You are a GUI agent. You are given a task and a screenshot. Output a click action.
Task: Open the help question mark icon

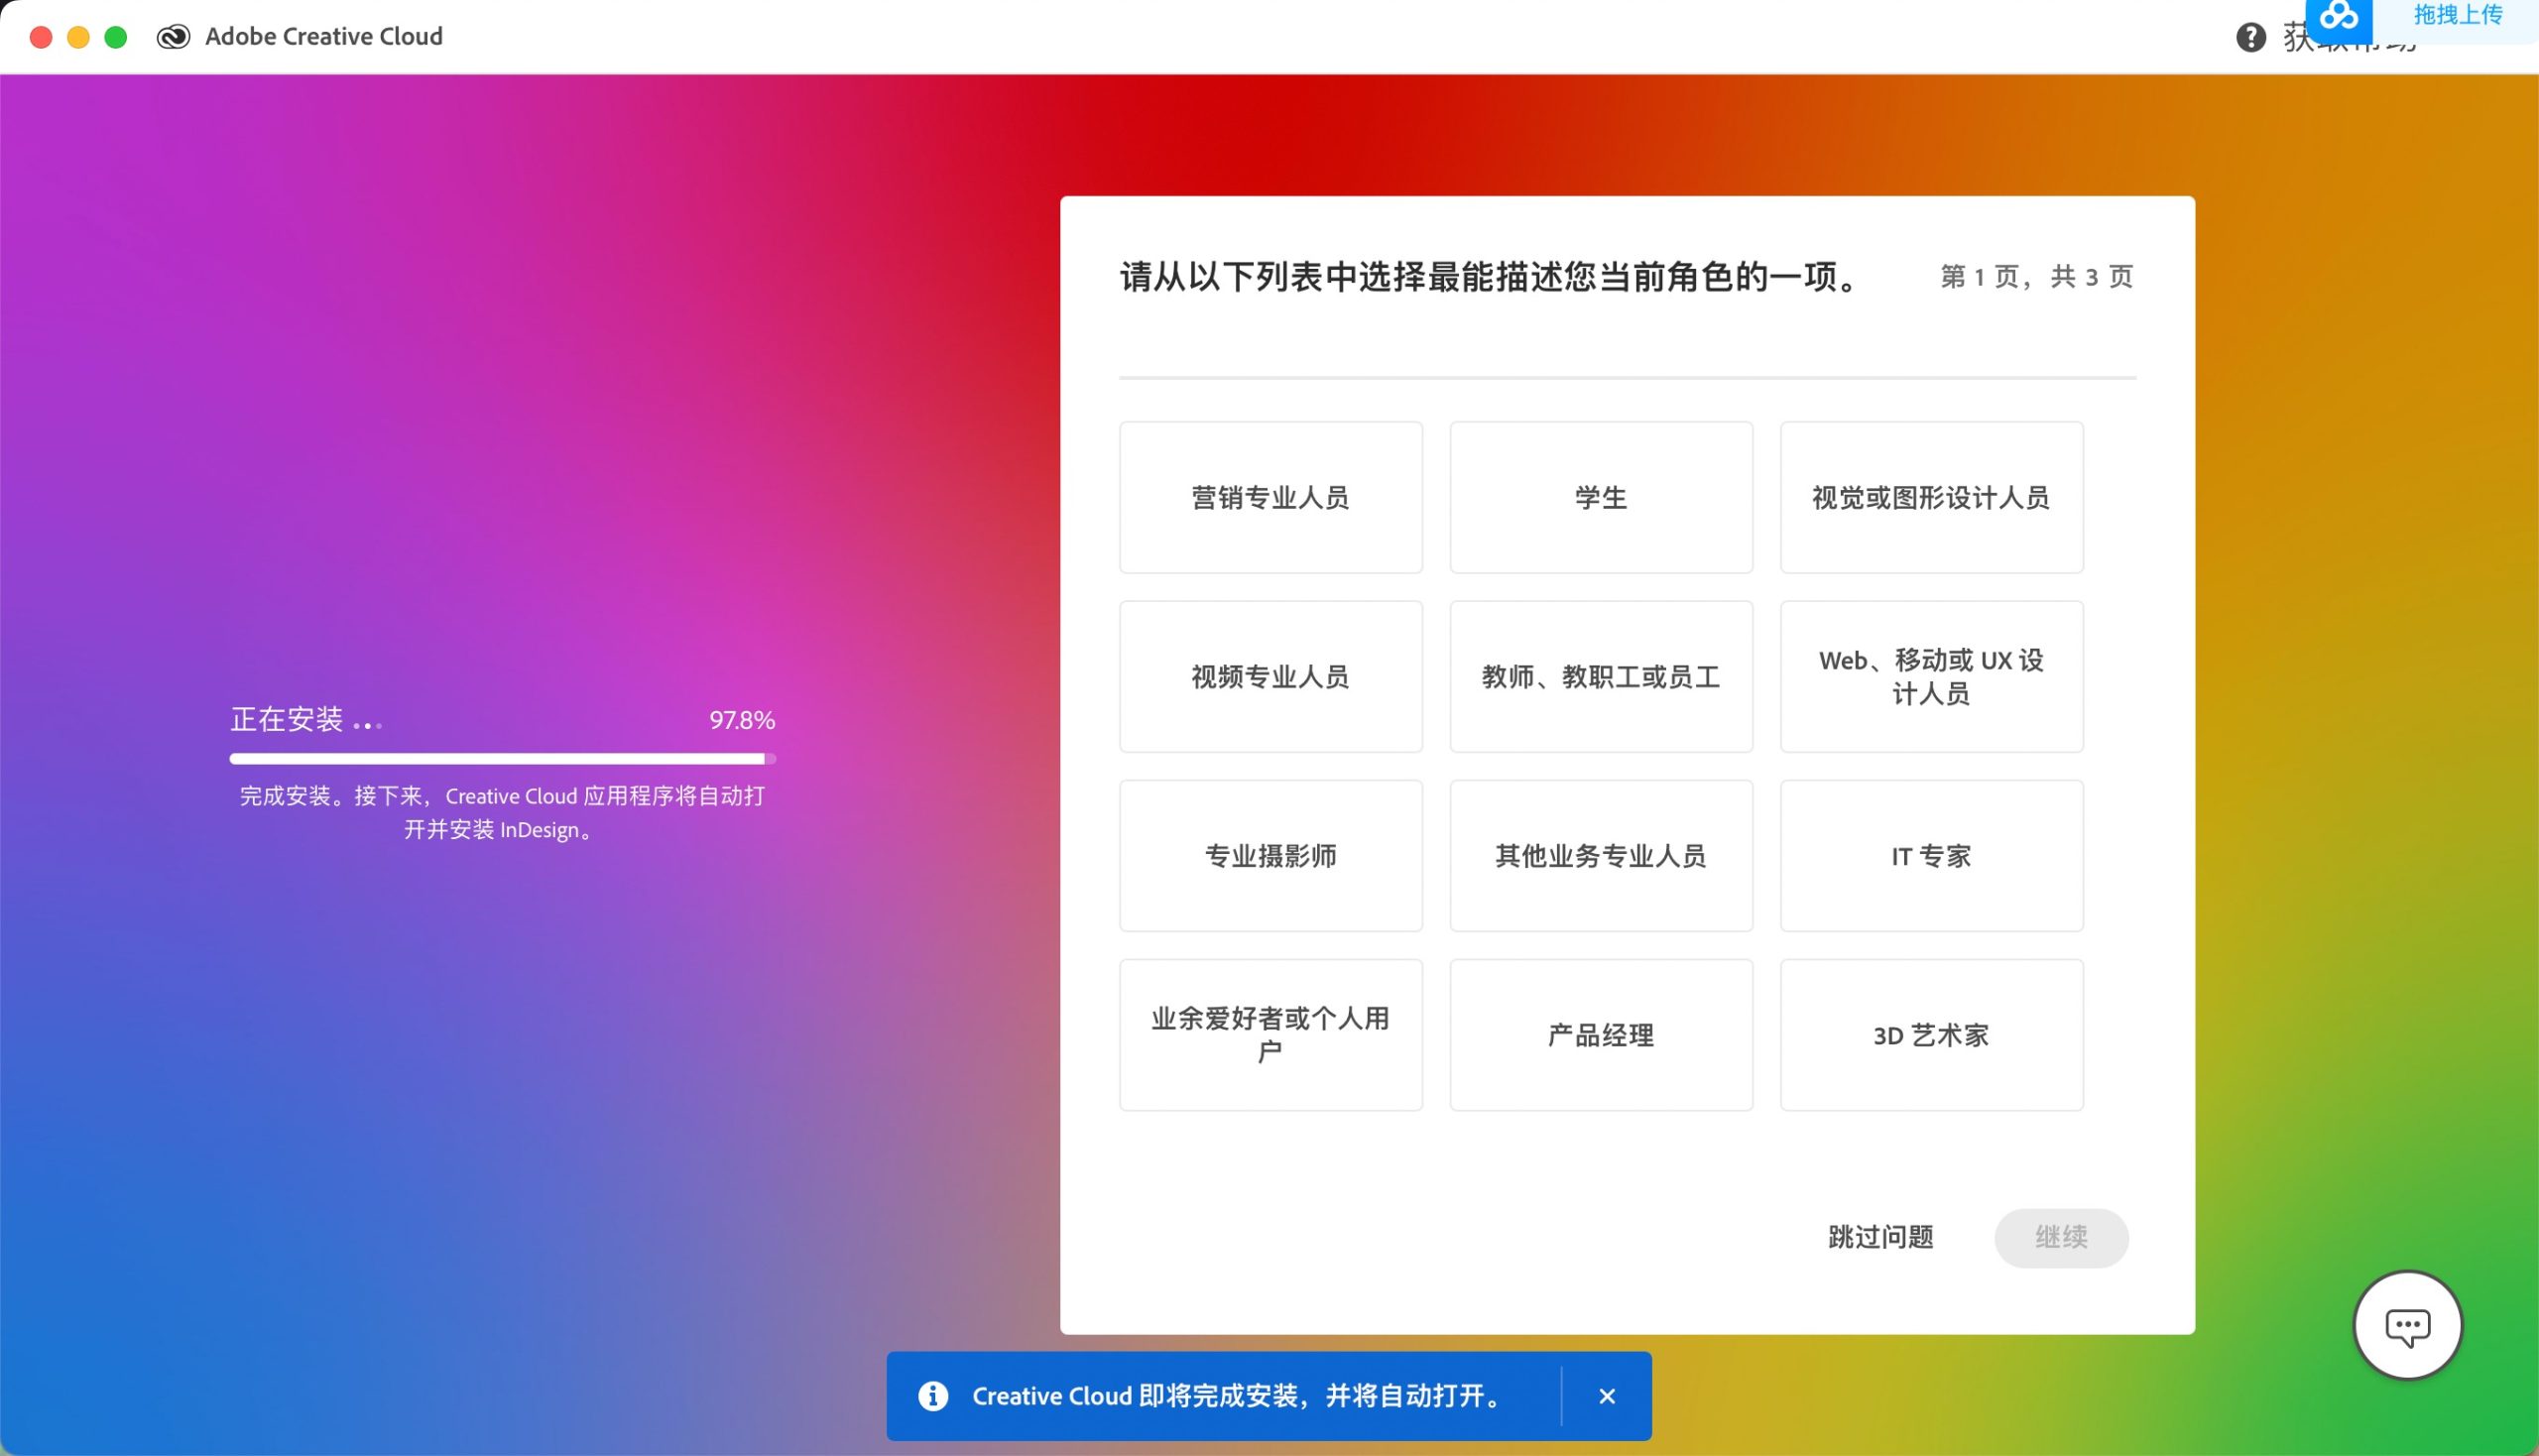coord(2250,38)
